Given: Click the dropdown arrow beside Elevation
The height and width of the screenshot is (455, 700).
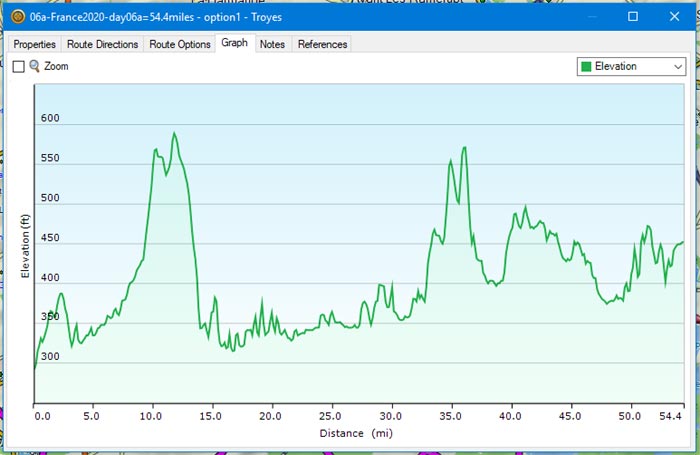Looking at the screenshot, I should (x=678, y=67).
